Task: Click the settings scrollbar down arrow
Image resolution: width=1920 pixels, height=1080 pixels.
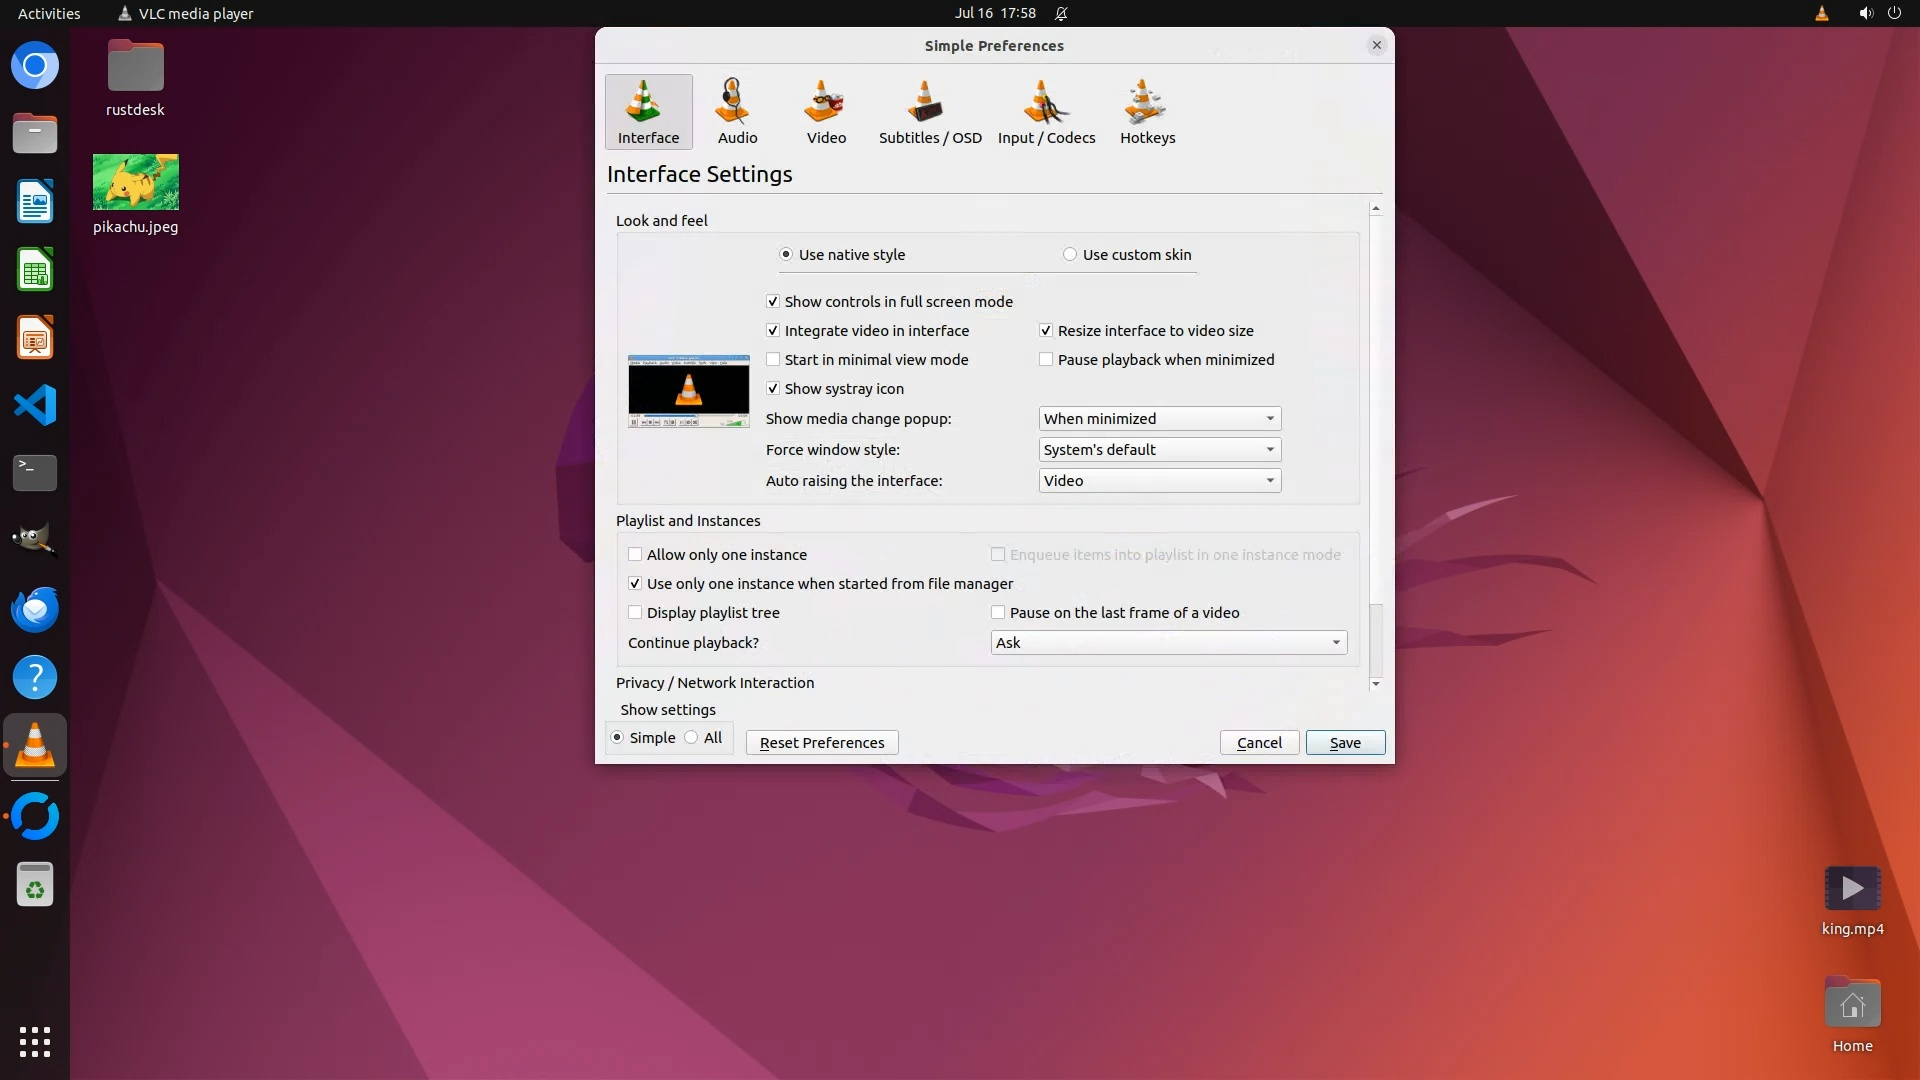Action: [x=1375, y=684]
